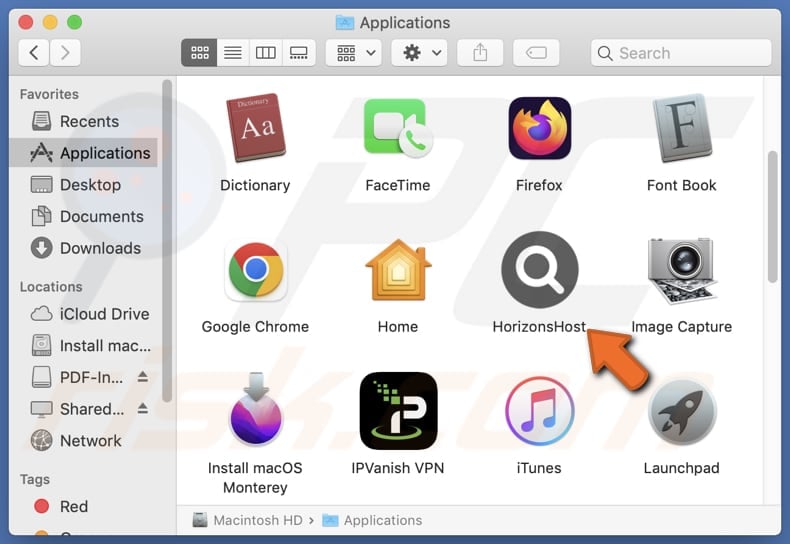Click the IPVanish VPN name label
This screenshot has width=790, height=544.
click(x=398, y=468)
